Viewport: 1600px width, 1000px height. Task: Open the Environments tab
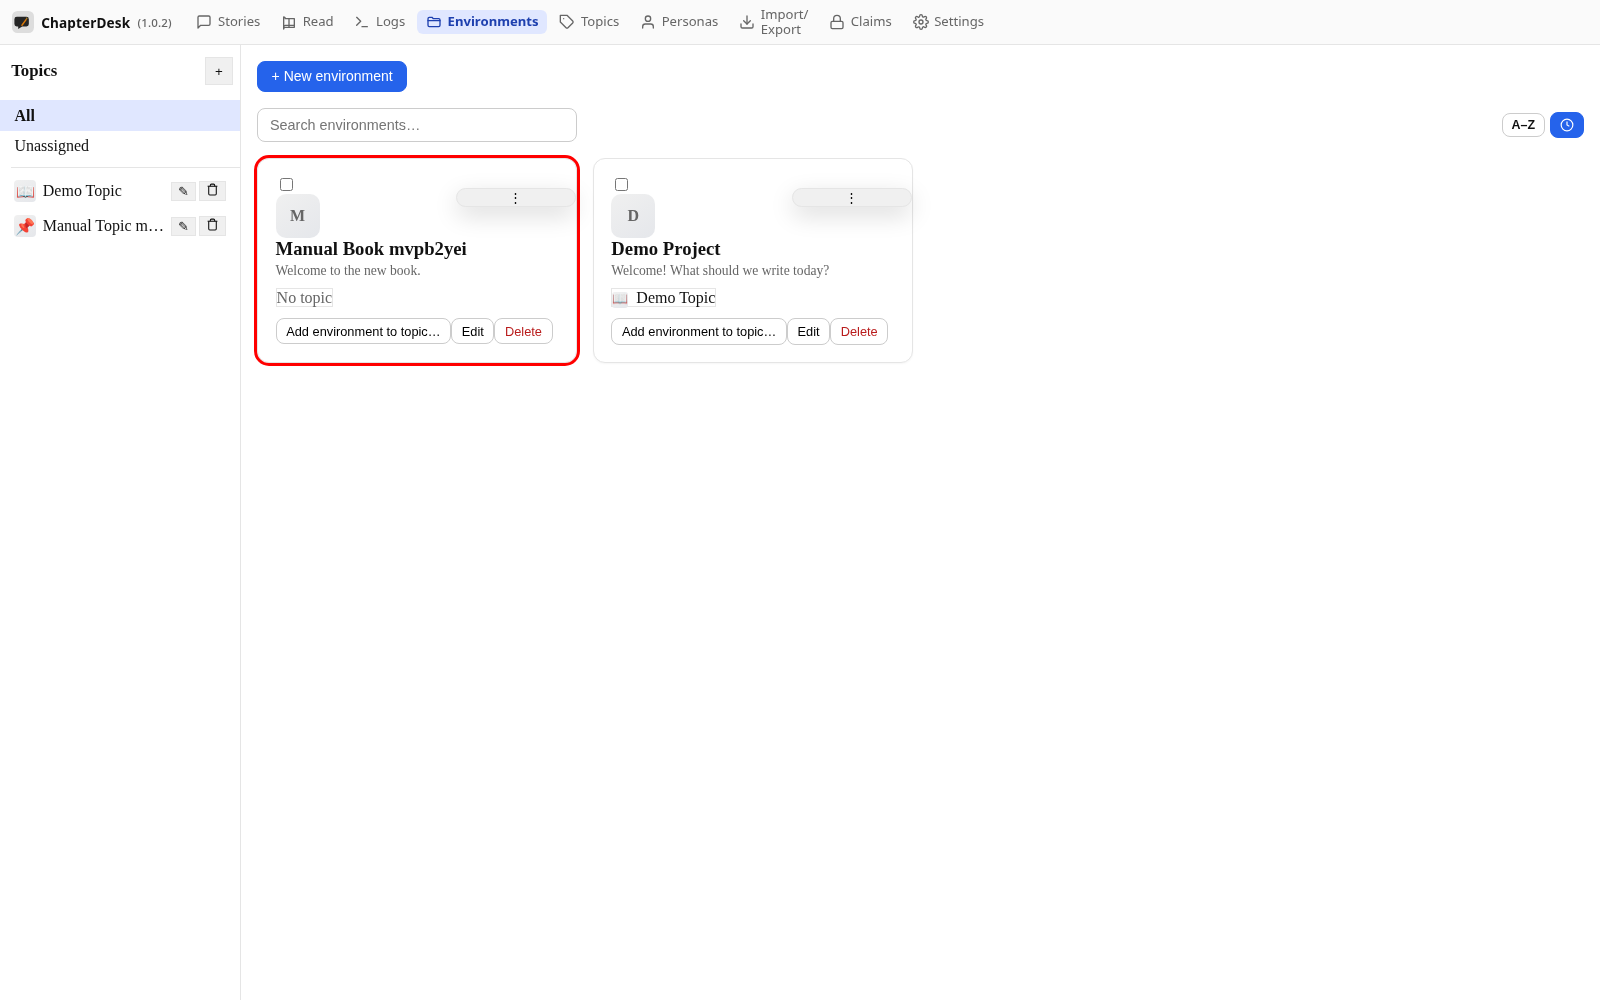[x=482, y=22]
